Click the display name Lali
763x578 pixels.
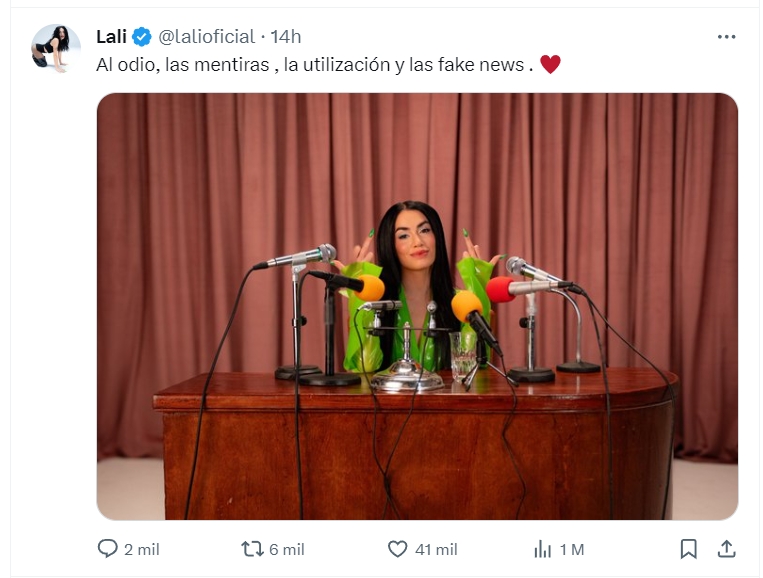pos(110,37)
